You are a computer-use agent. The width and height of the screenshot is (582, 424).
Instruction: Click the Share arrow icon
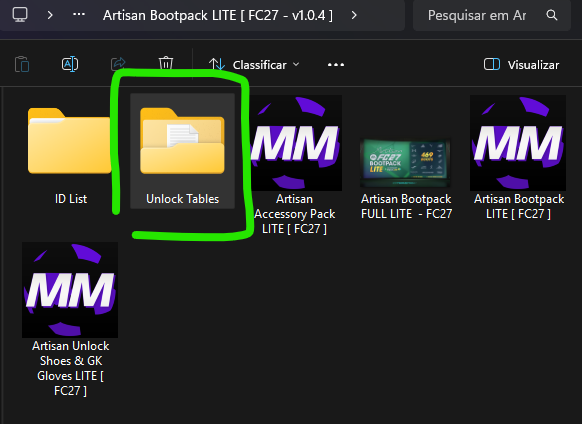pos(118,63)
